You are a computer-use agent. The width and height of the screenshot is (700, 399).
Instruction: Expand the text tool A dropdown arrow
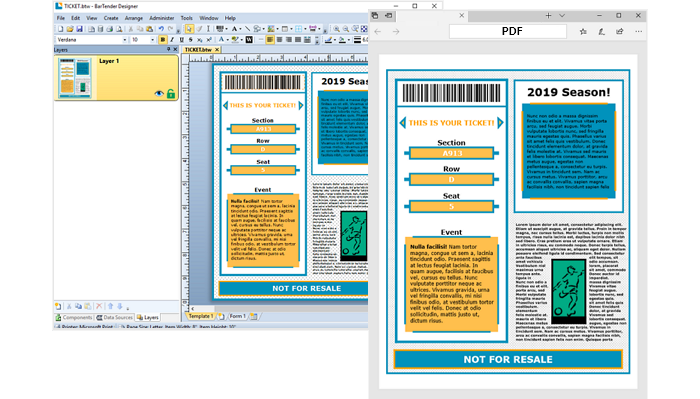240,29
